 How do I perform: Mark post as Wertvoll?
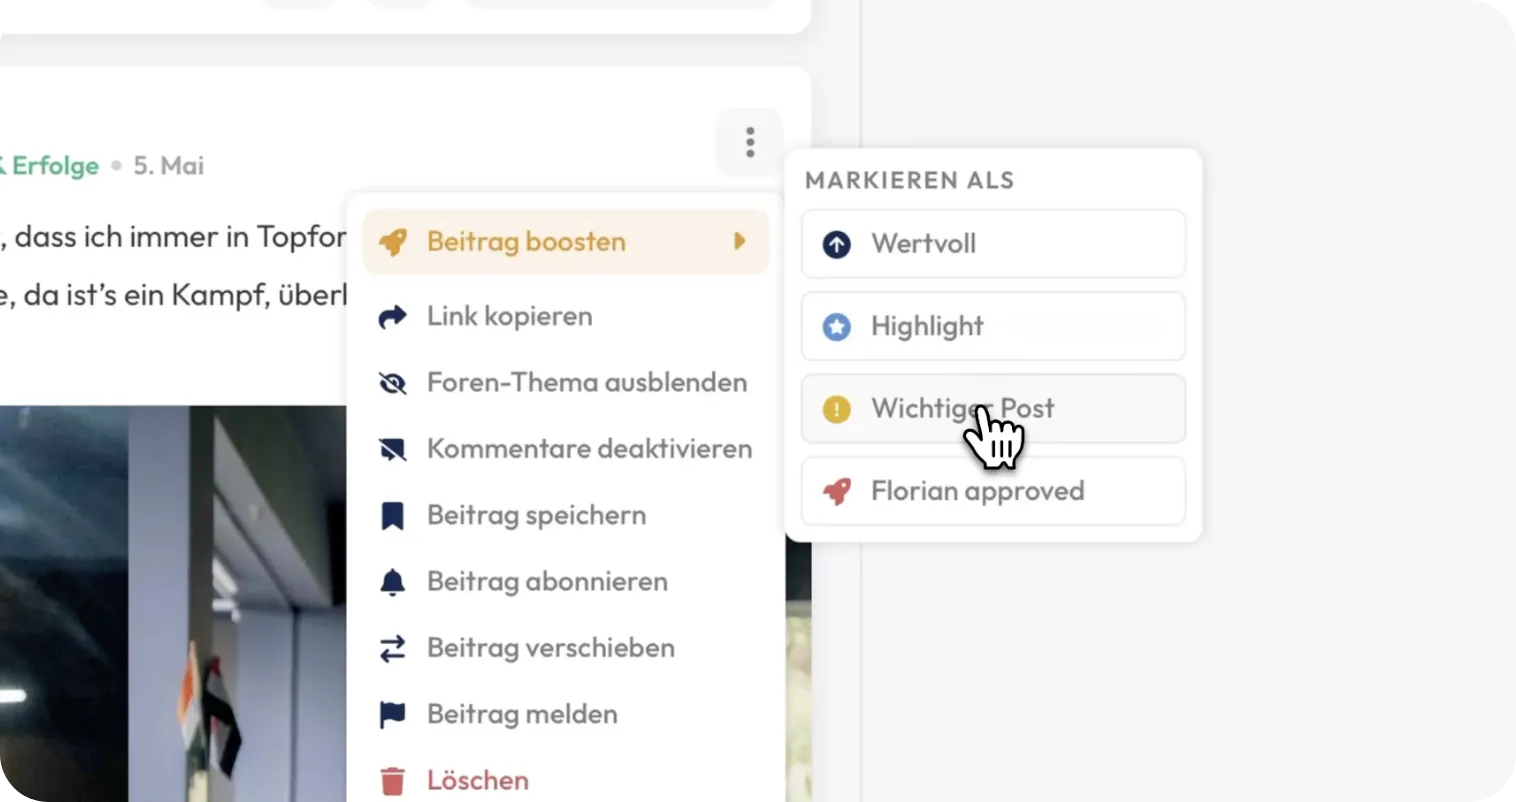click(993, 244)
